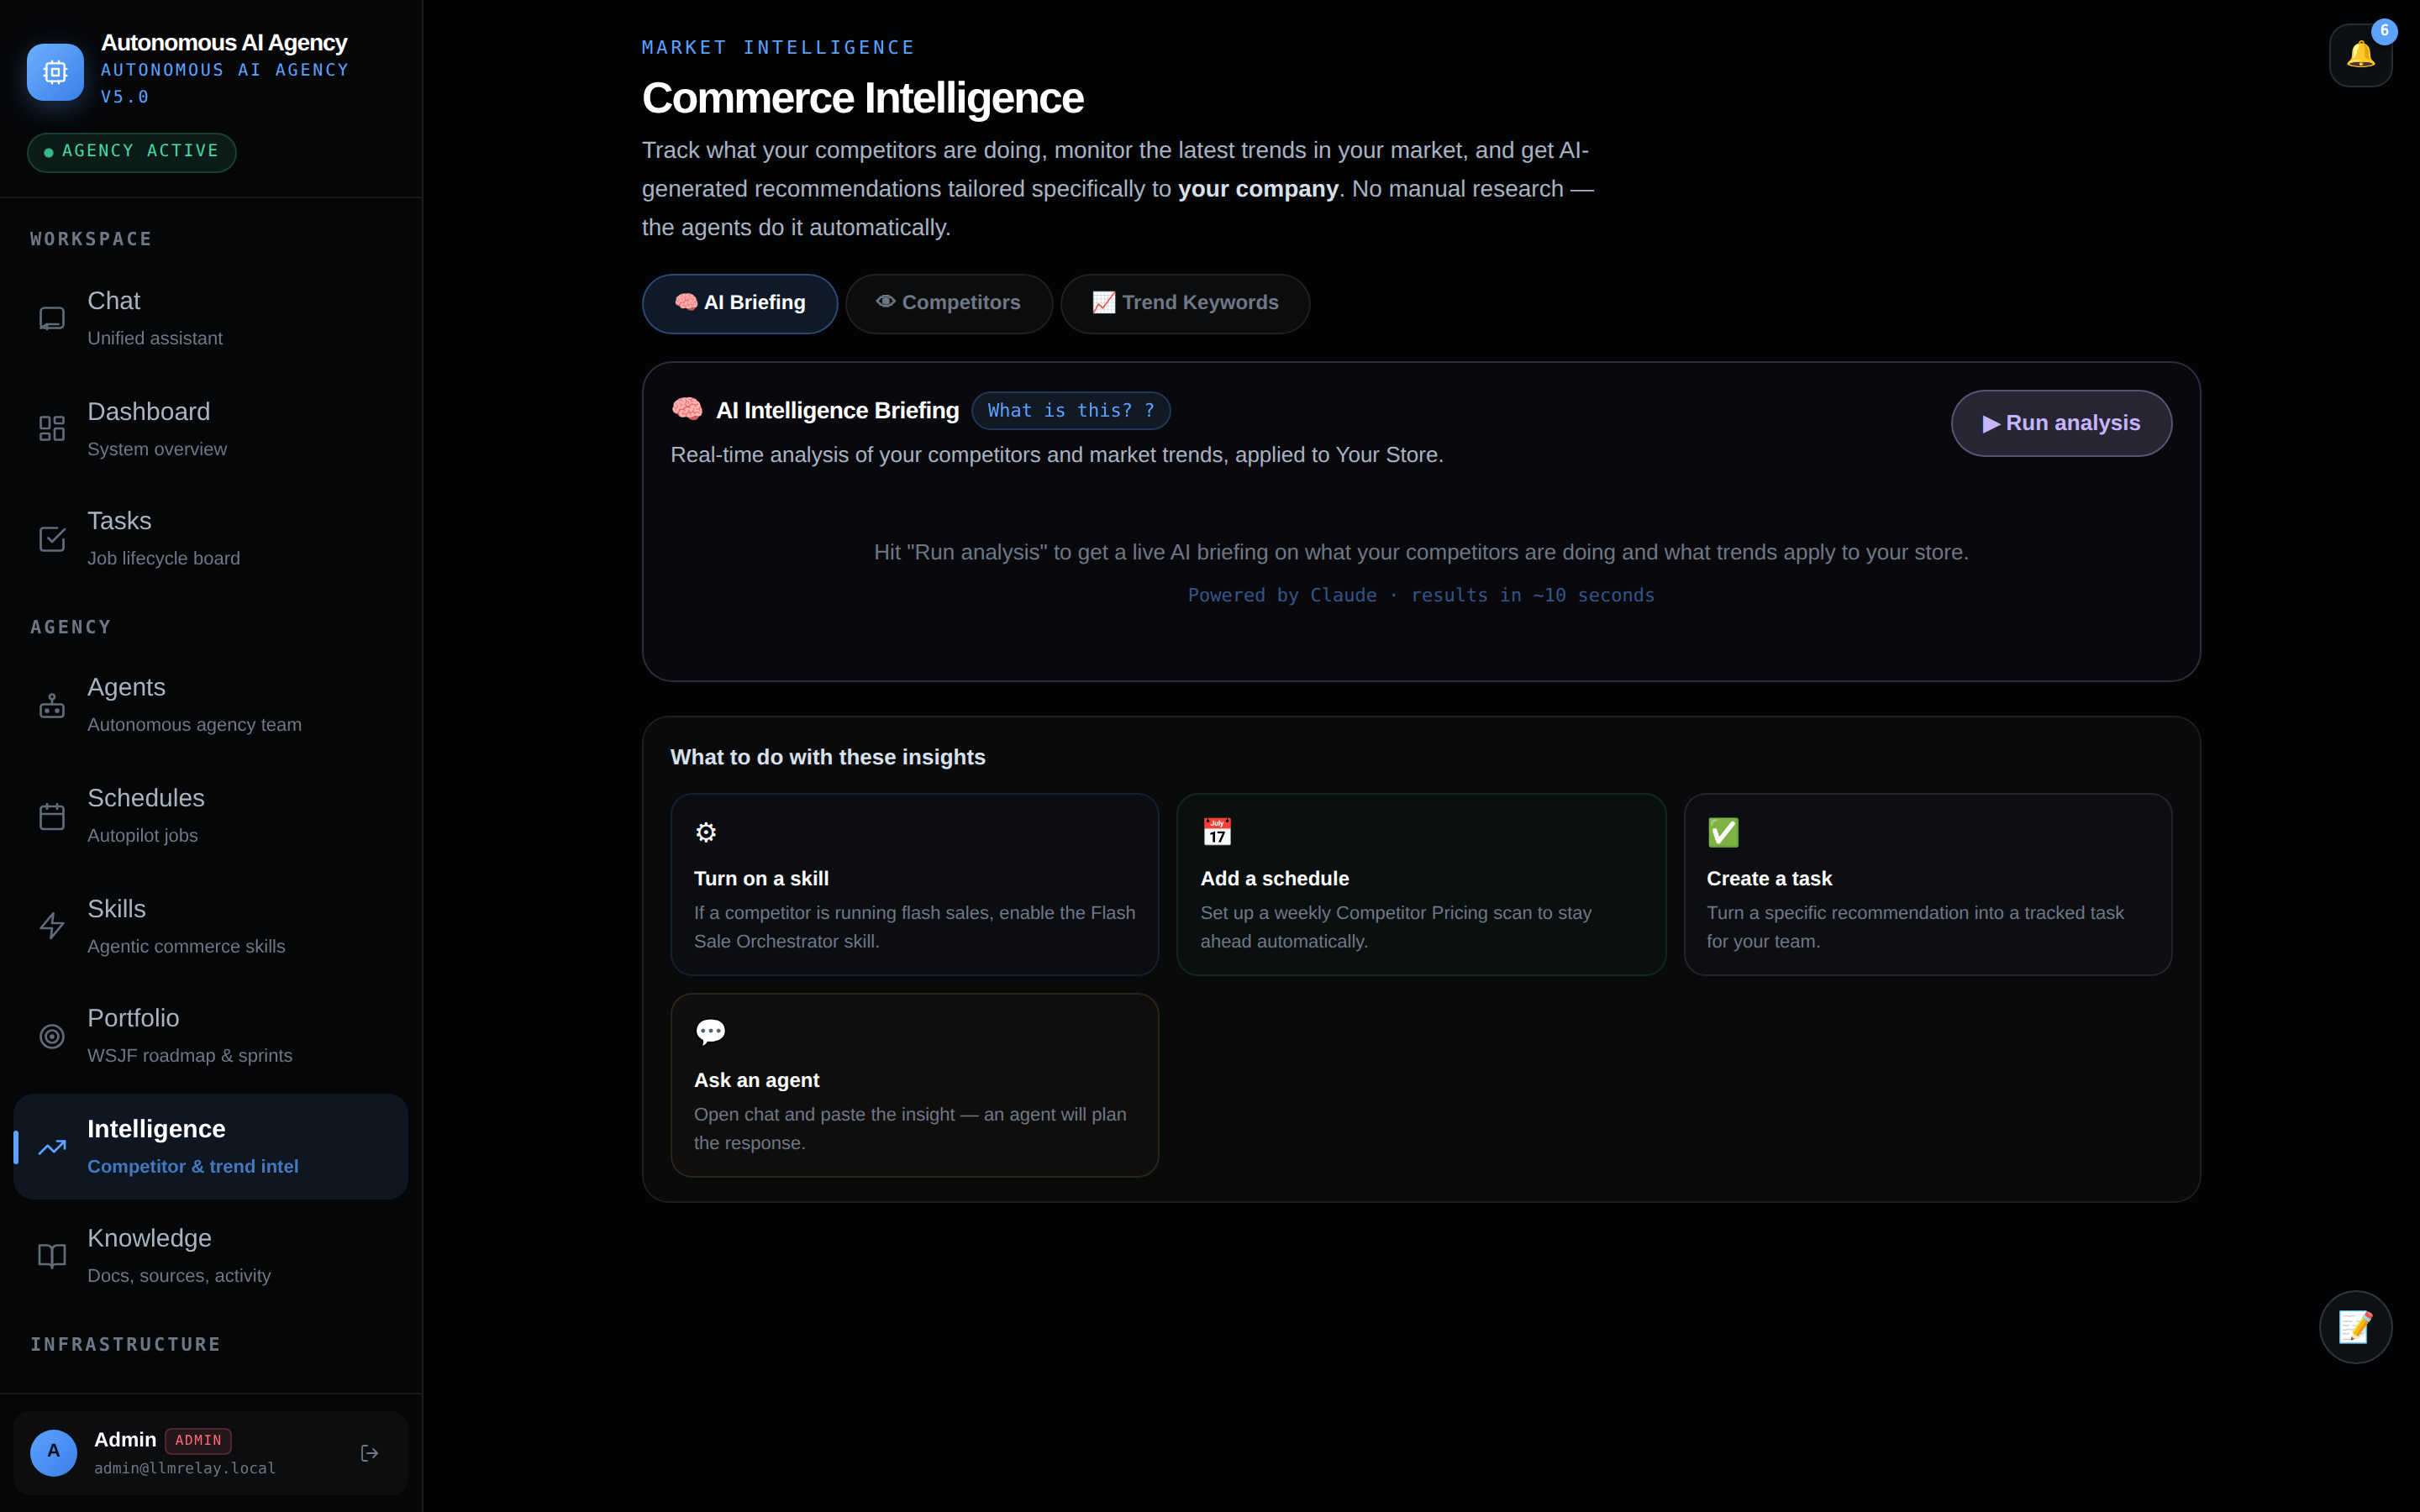The height and width of the screenshot is (1512, 2420).
Task: Click the brain icon beside AI Intelligence Briefing
Action: 687,409
